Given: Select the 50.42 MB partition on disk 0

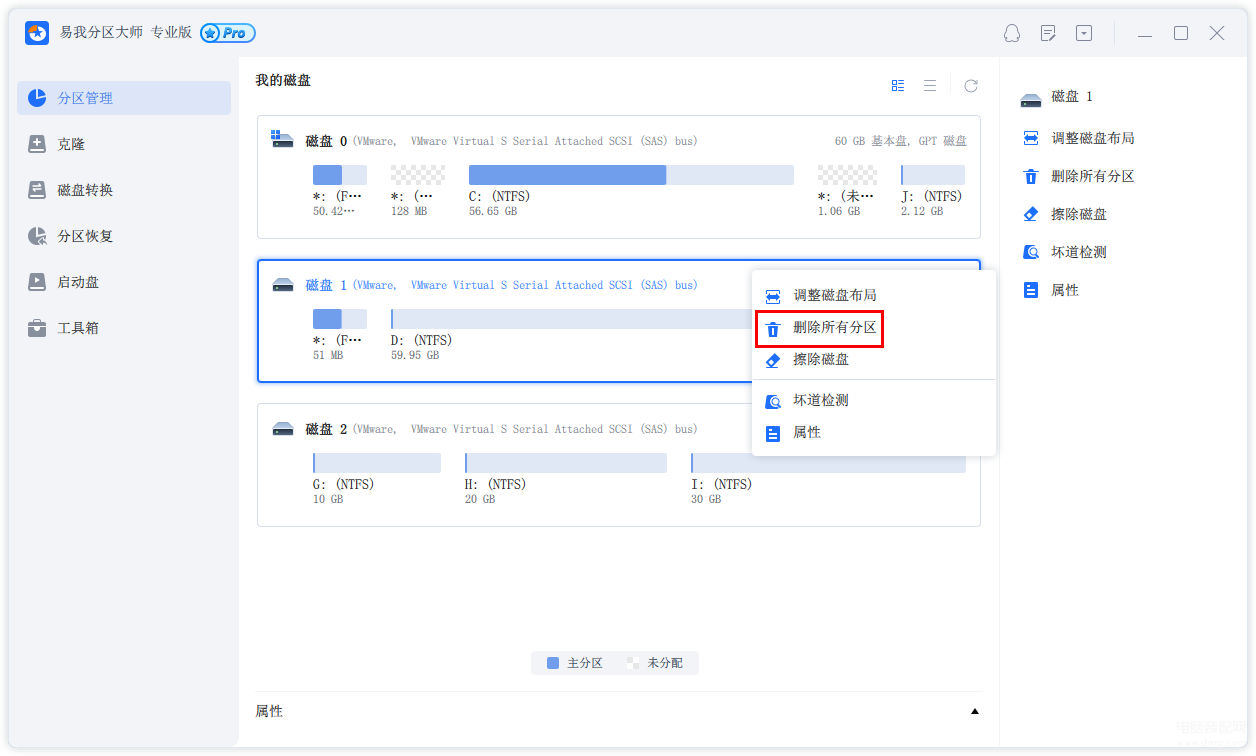Looking at the screenshot, I should coord(340,175).
